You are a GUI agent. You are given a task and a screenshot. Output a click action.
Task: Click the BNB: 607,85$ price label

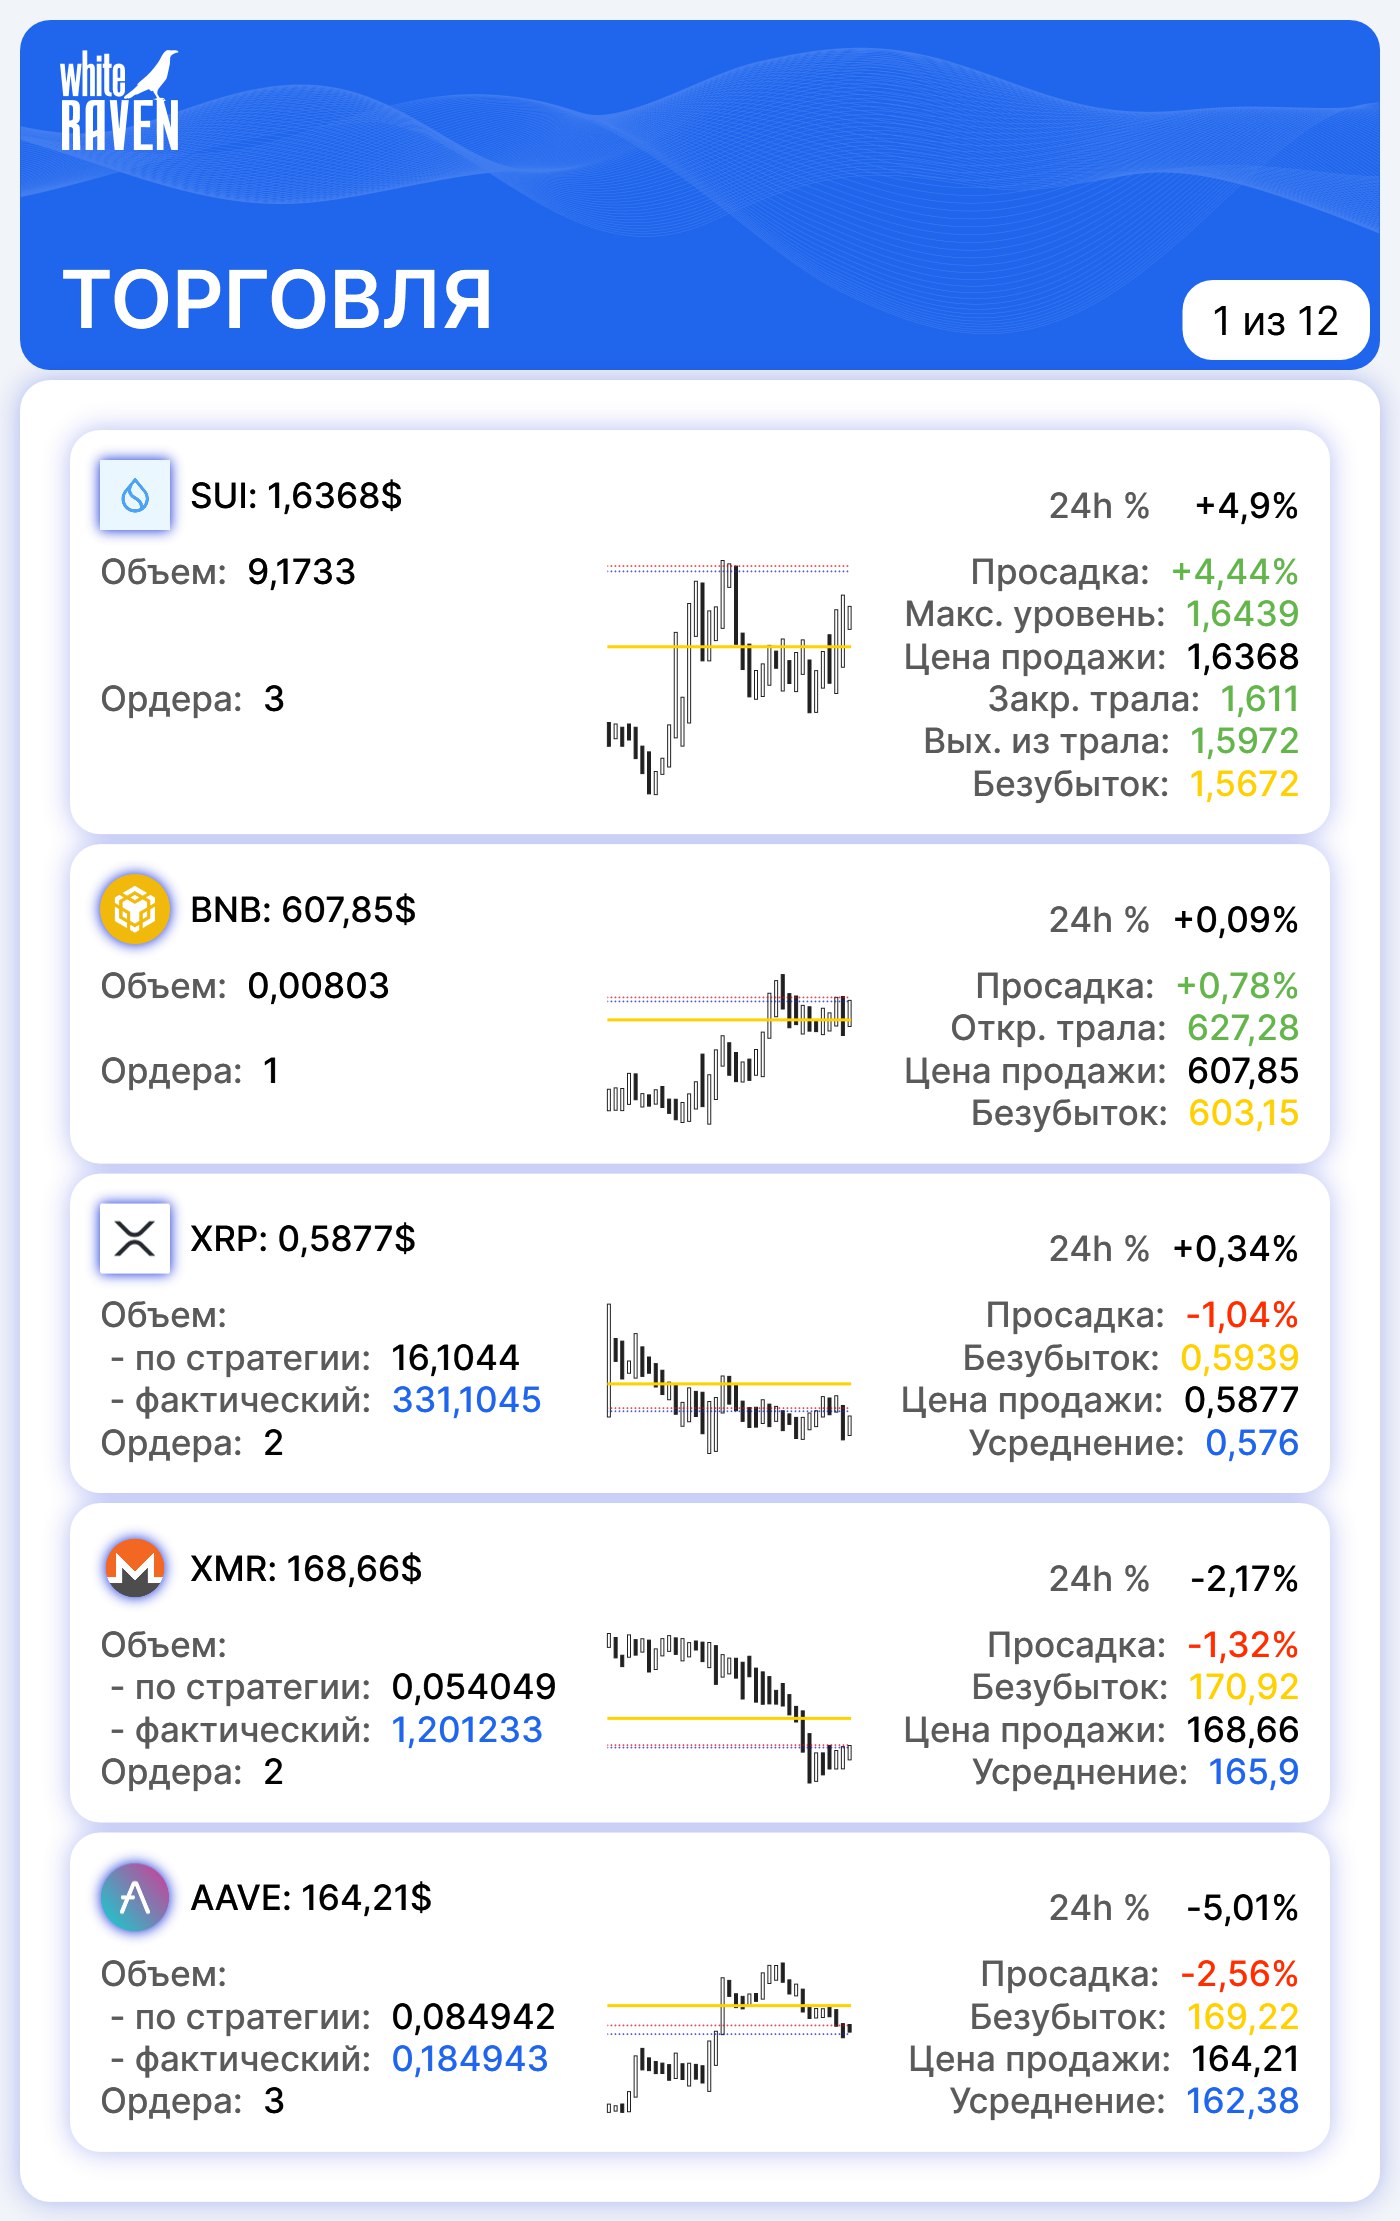coord(303,909)
